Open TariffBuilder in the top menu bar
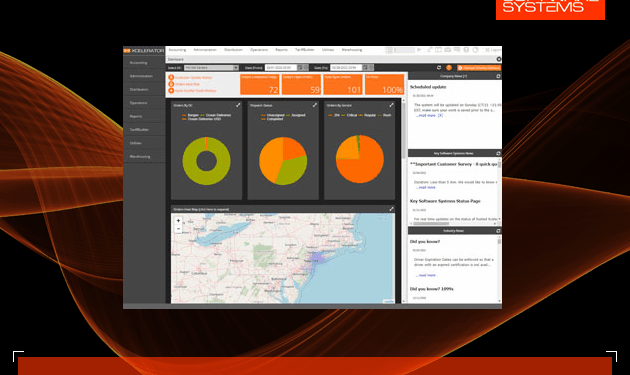The height and width of the screenshot is (375, 630). [305, 50]
